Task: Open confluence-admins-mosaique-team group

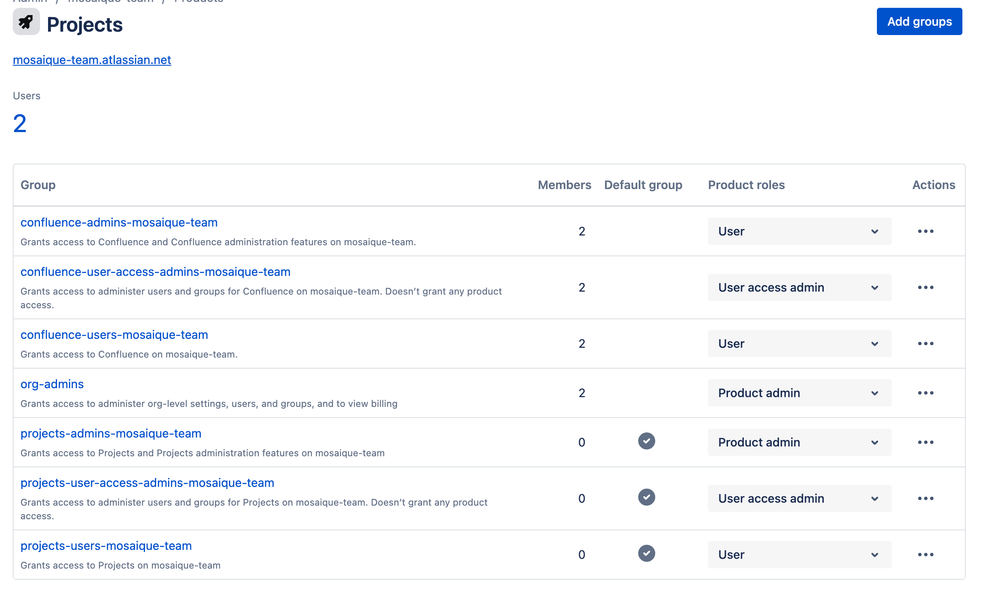Action: click(119, 222)
